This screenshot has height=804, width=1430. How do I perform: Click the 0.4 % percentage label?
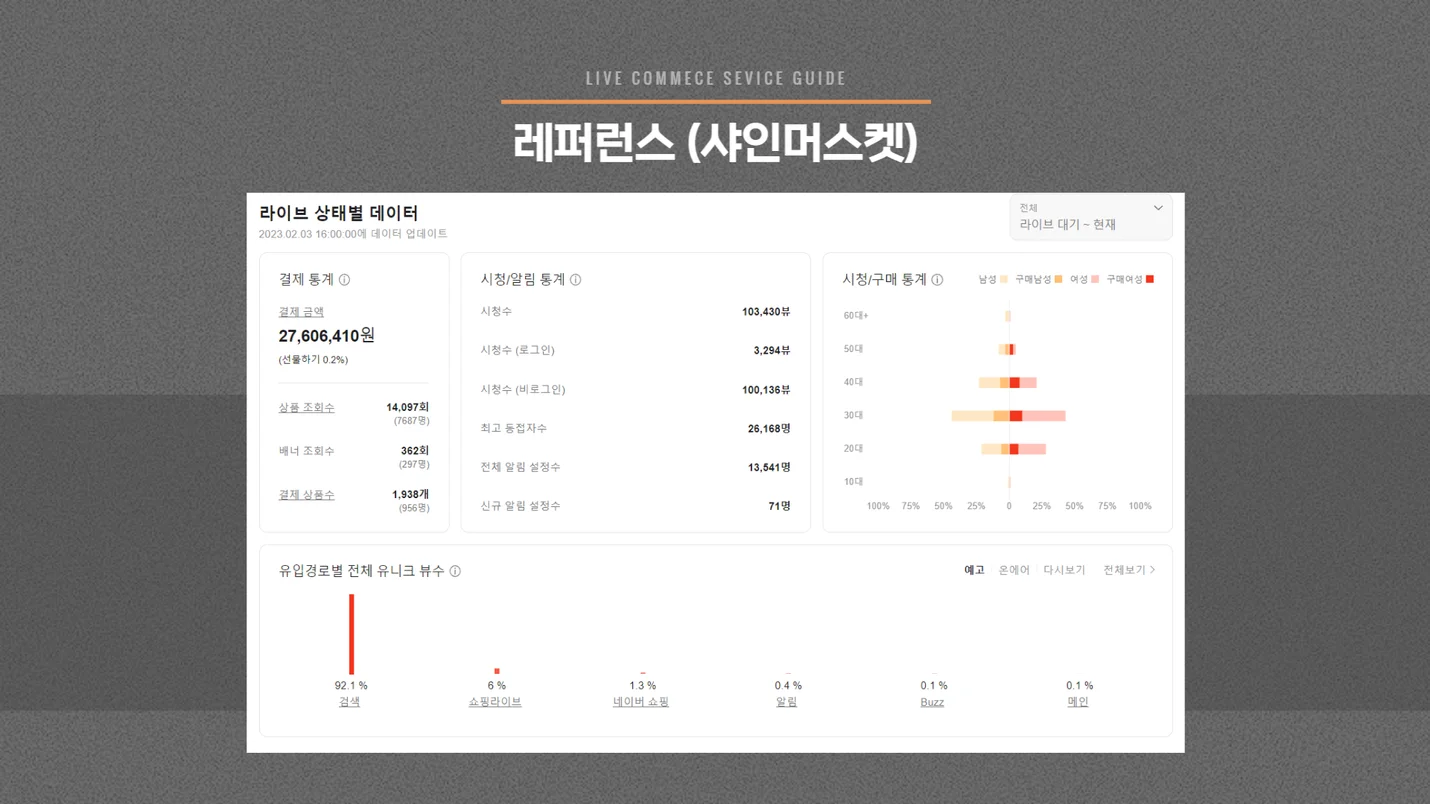pyautogui.click(x=788, y=686)
